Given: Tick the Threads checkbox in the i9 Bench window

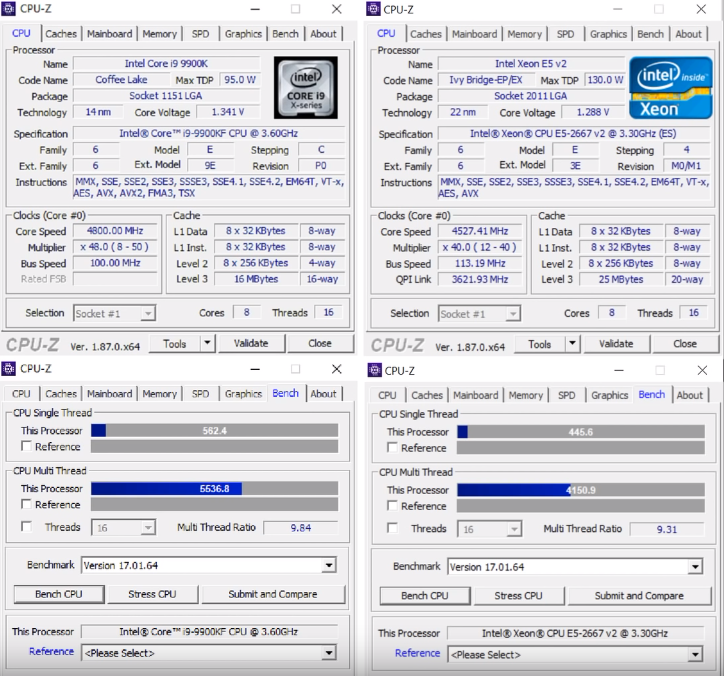Looking at the screenshot, I should pos(27,526).
